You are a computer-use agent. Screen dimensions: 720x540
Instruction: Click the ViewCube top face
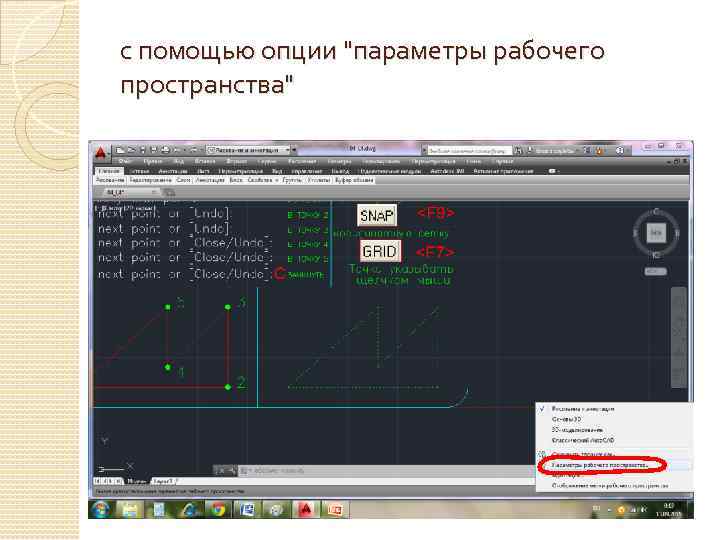656,233
